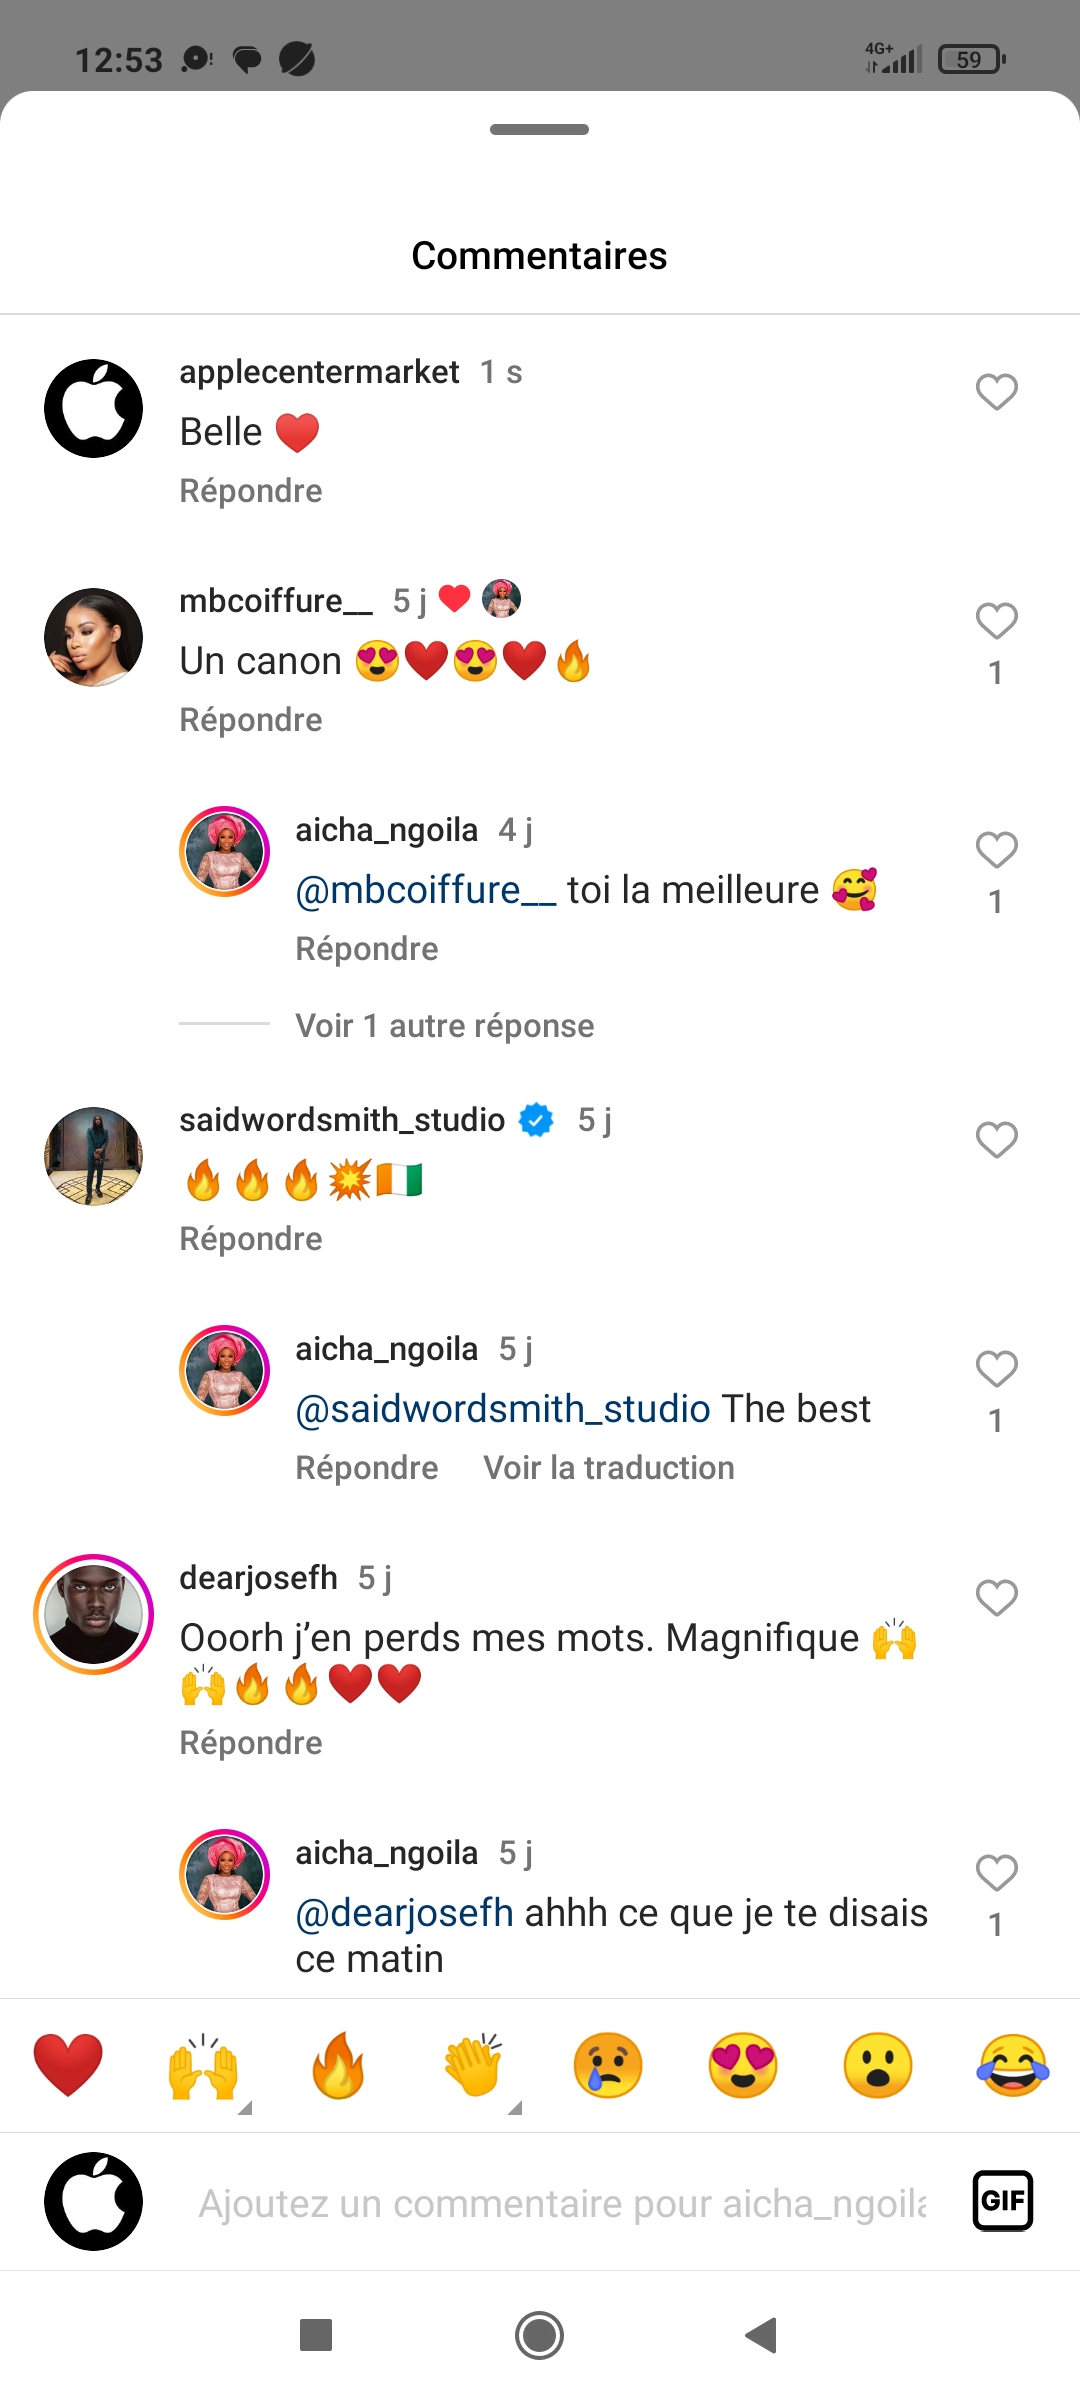Tap the fire quick-reaction emoji
1080x2400 pixels.
click(x=338, y=2065)
